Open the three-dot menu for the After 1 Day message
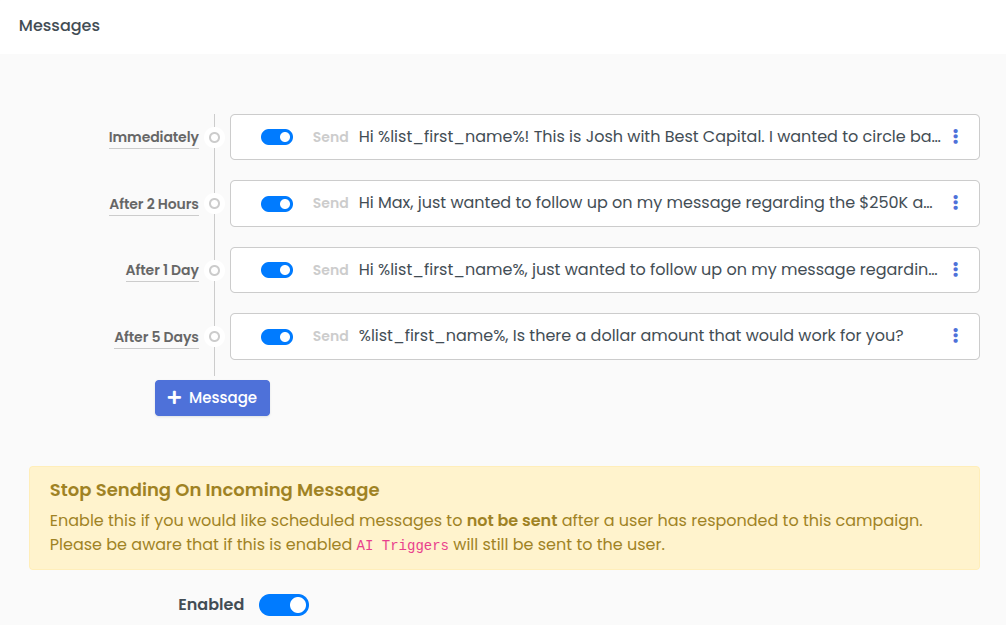The width and height of the screenshot is (1006, 625). click(x=955, y=270)
